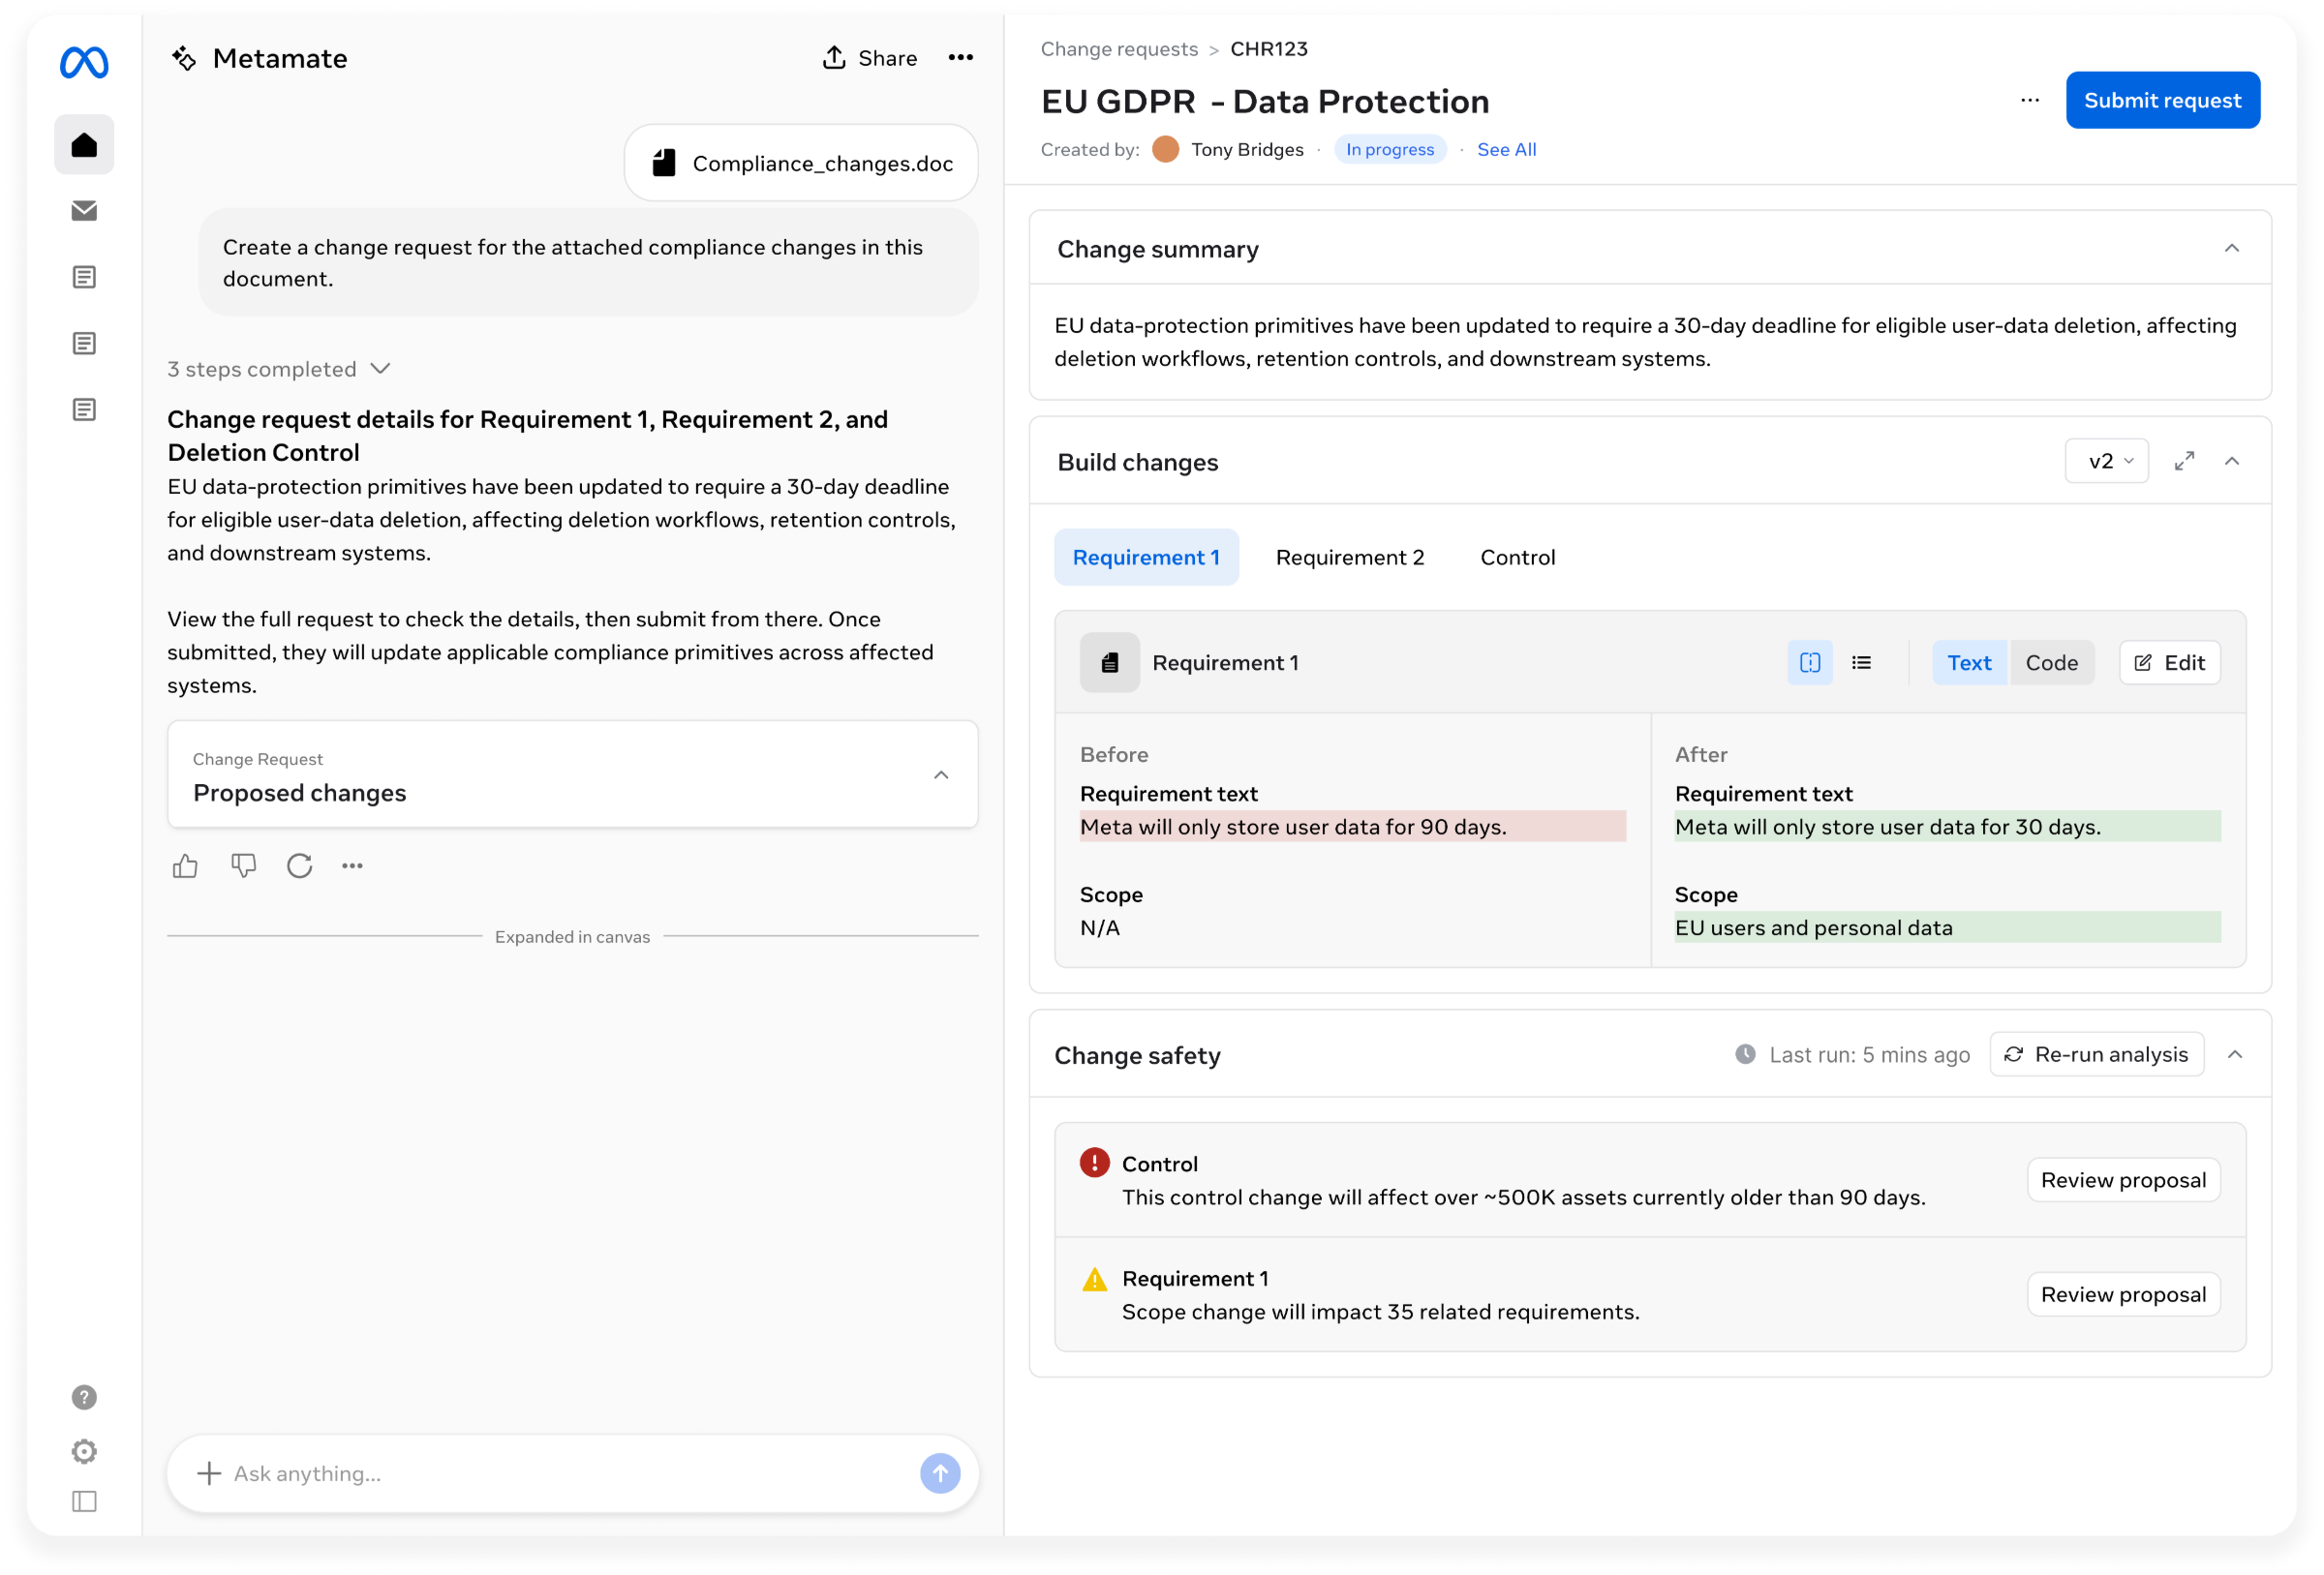Viewport: 2324px width, 1575px height.
Task: Select the Code view toggle
Action: [2051, 662]
